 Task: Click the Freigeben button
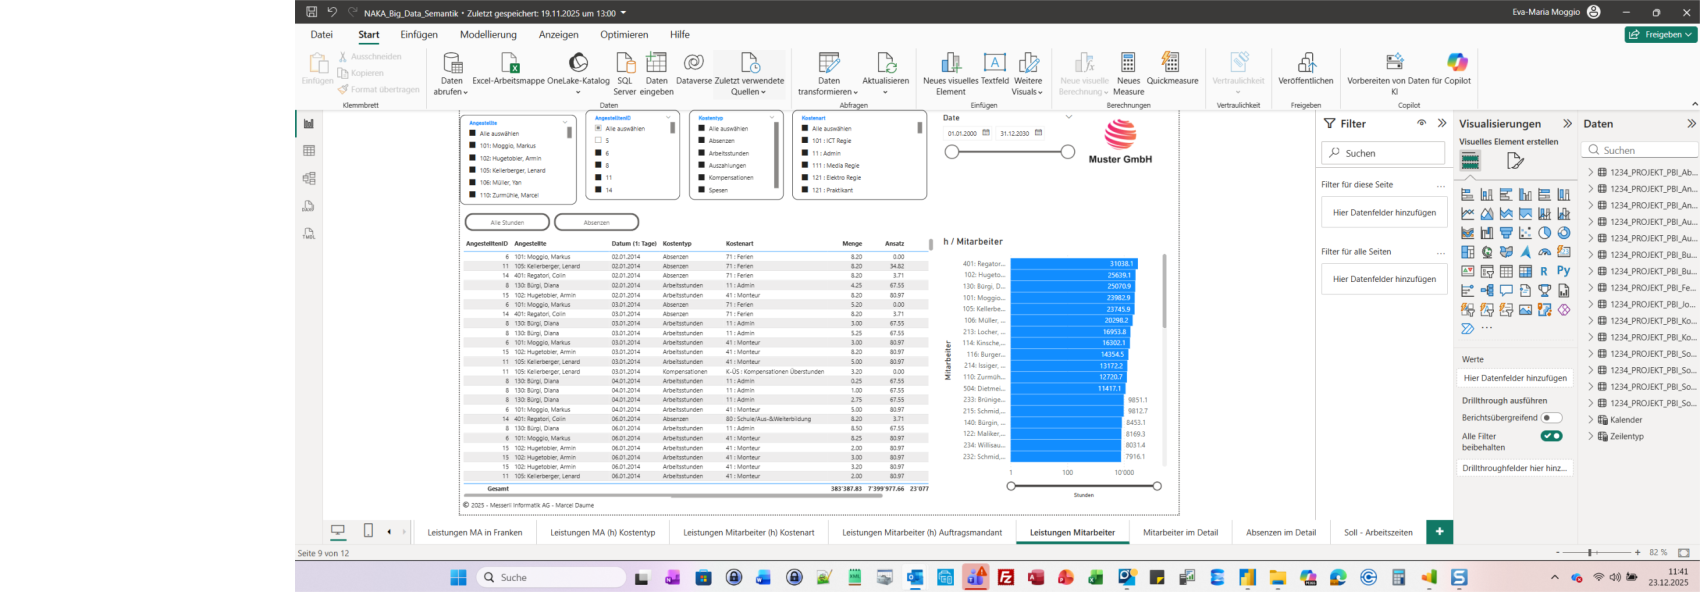(x=1661, y=34)
